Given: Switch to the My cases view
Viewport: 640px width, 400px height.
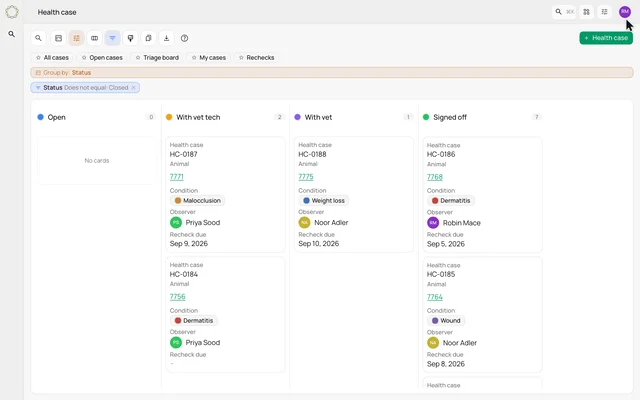Looking at the screenshot, I should (209, 58).
